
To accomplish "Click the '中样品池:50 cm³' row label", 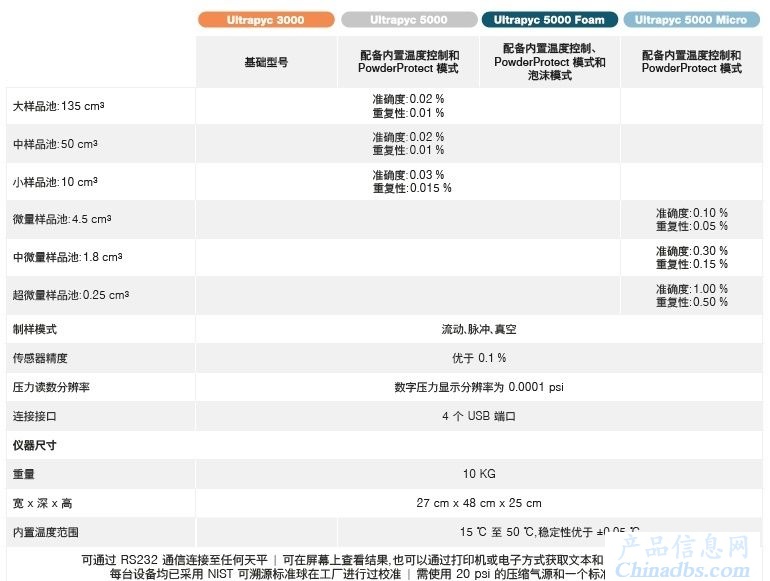I will pos(55,144).
